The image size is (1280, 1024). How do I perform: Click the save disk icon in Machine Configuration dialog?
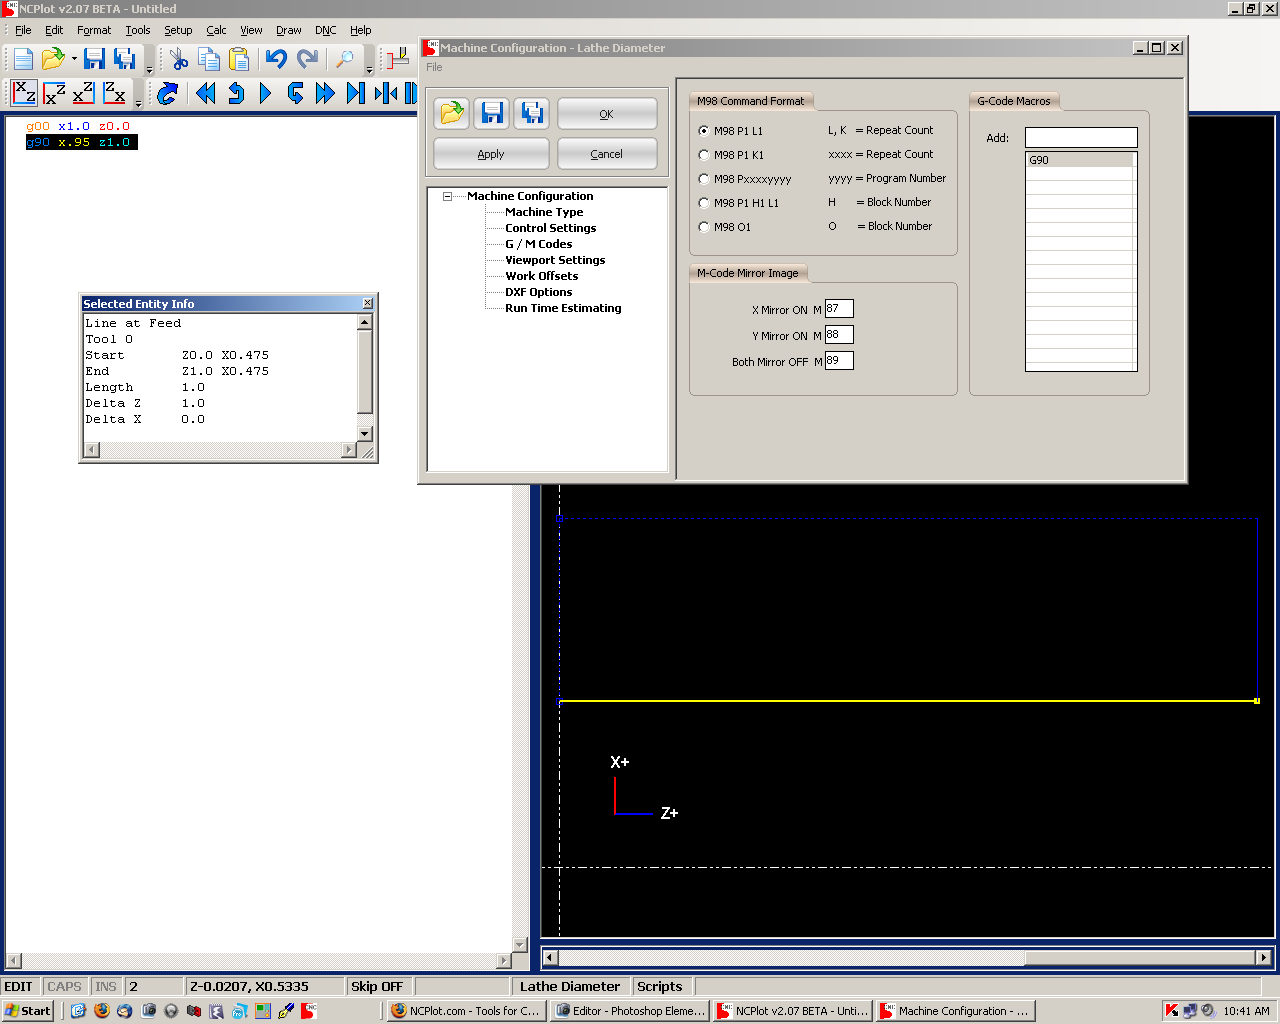click(492, 113)
